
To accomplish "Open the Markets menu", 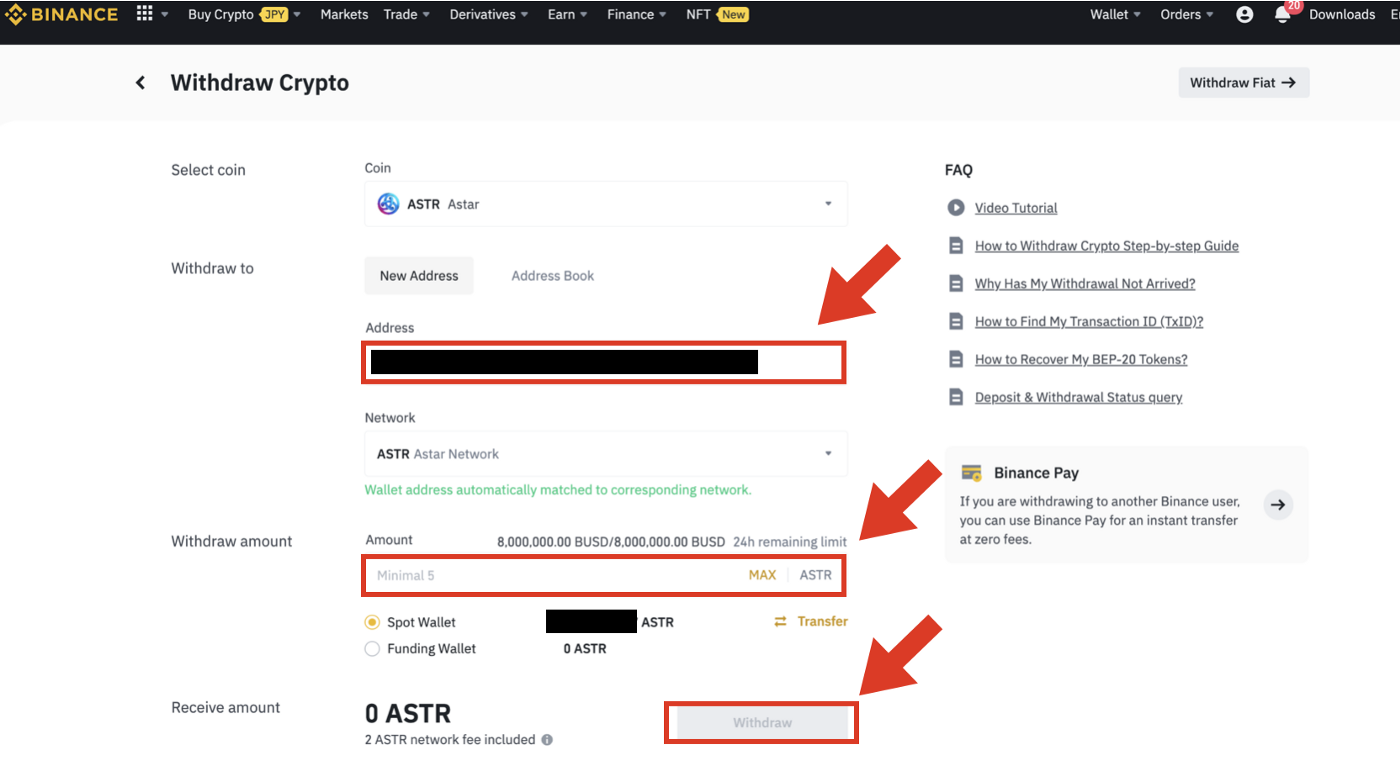I will coord(344,14).
